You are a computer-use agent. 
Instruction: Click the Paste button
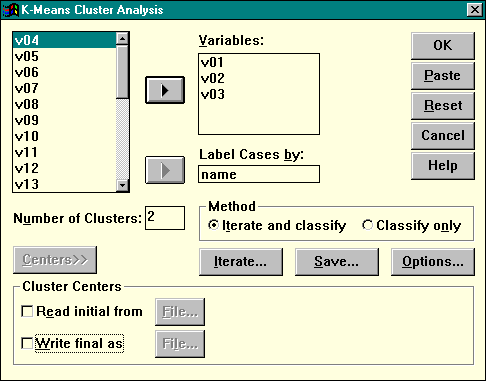point(443,76)
